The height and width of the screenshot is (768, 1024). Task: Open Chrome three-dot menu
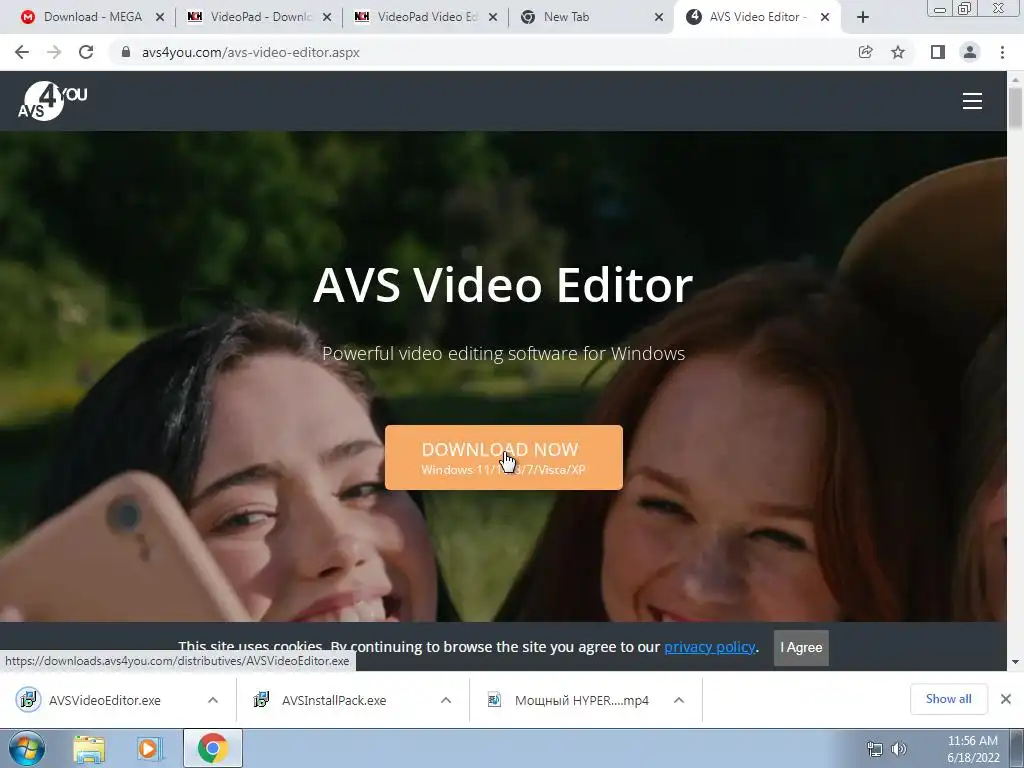click(1002, 52)
